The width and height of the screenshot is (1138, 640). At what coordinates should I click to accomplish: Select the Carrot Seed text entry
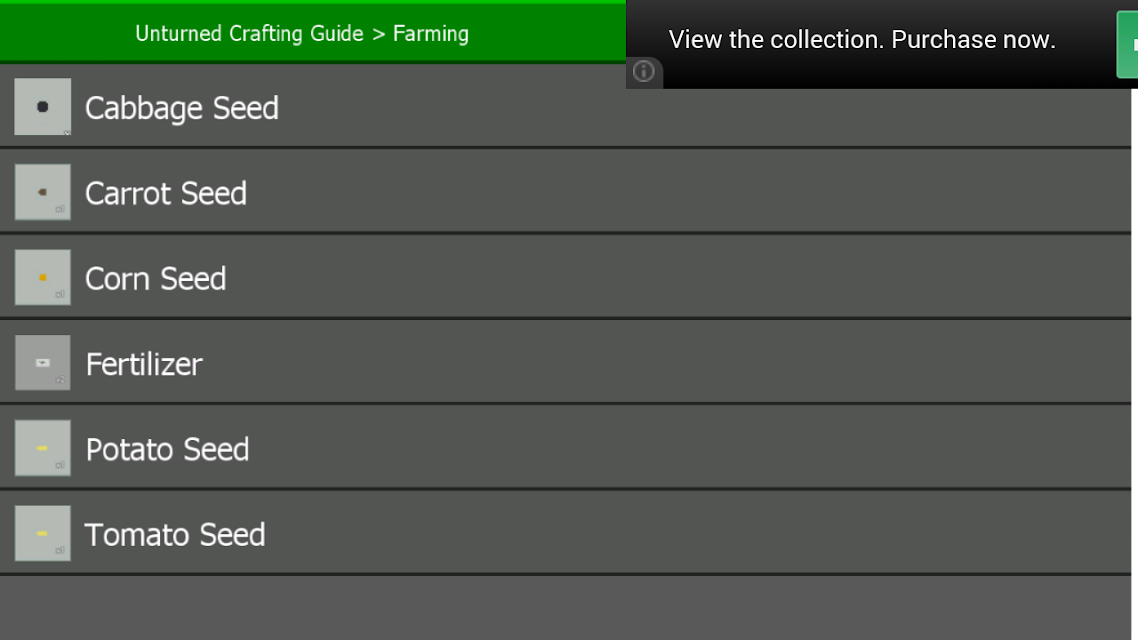(165, 193)
